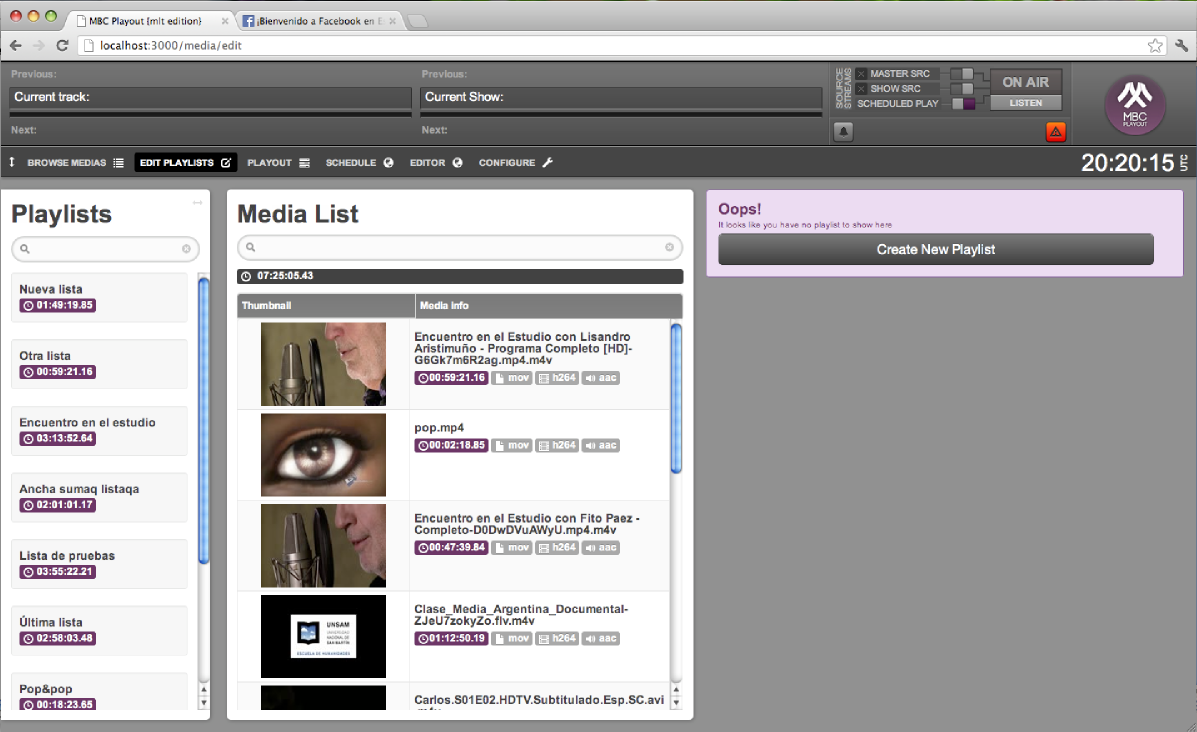Click the Create New Playlist button
This screenshot has height=732, width=1197.
pos(936,250)
